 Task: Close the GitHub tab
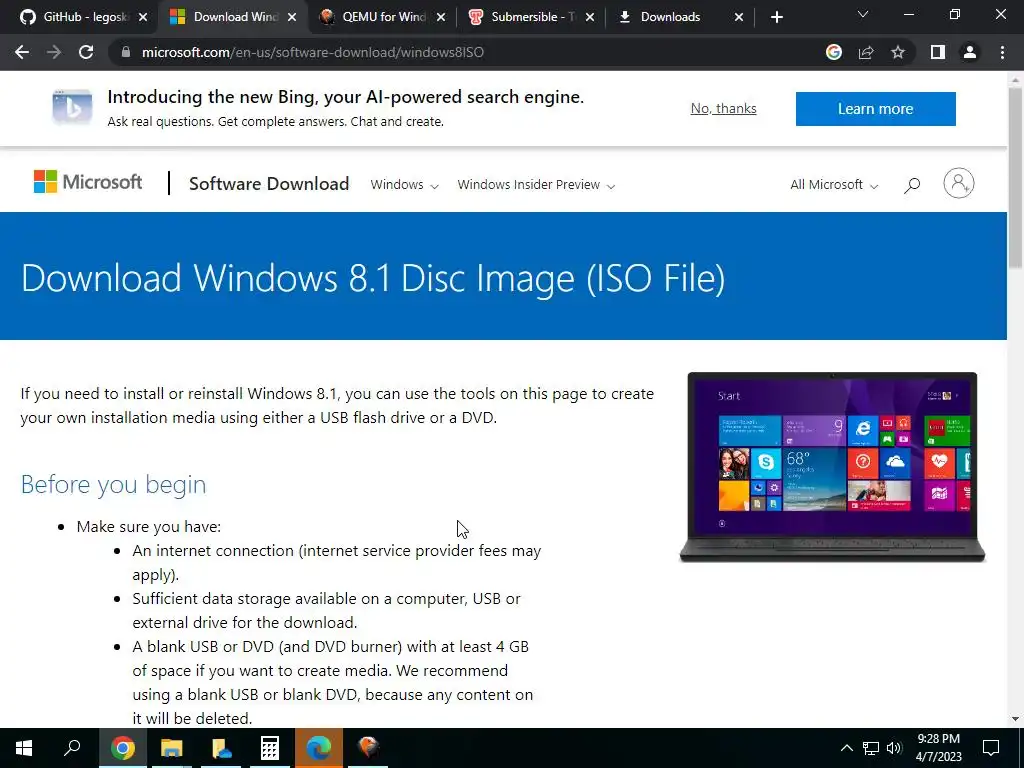pos(143,17)
